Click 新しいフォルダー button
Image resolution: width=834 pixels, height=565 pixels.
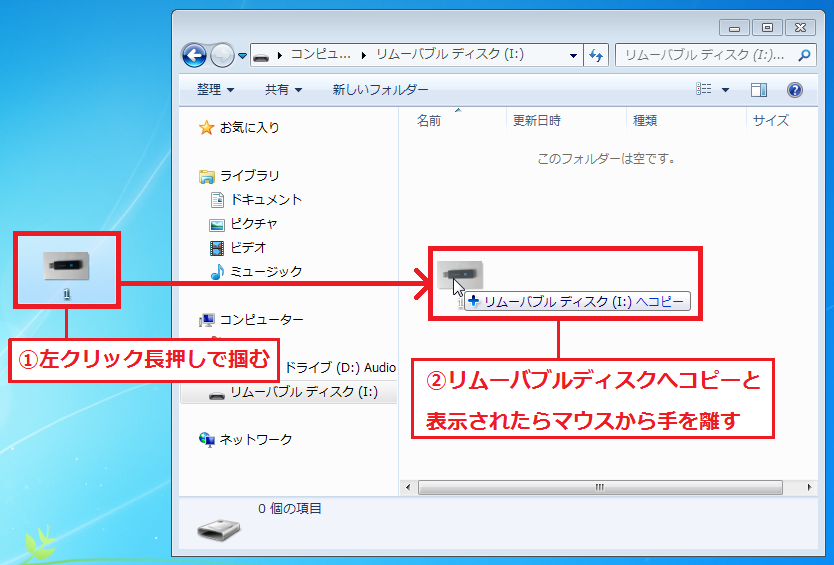380,90
